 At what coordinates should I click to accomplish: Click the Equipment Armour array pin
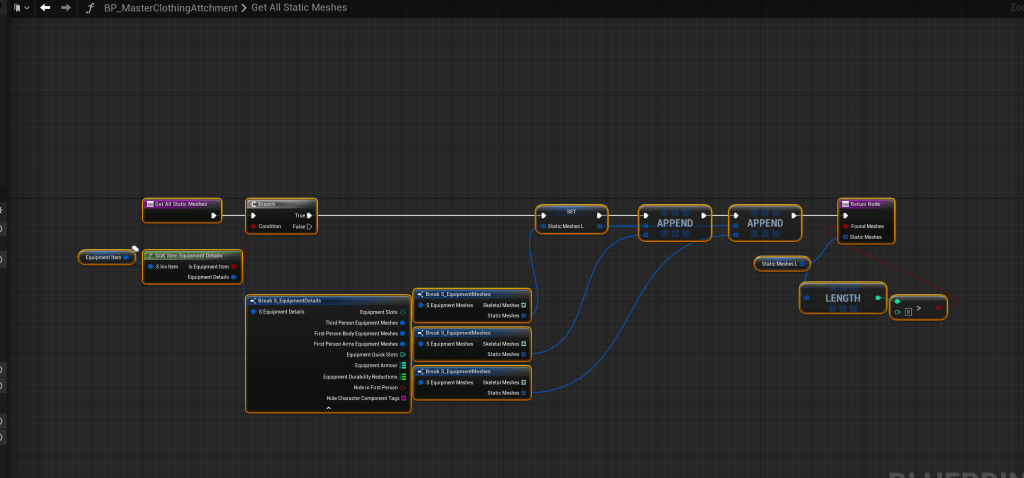(x=402, y=365)
